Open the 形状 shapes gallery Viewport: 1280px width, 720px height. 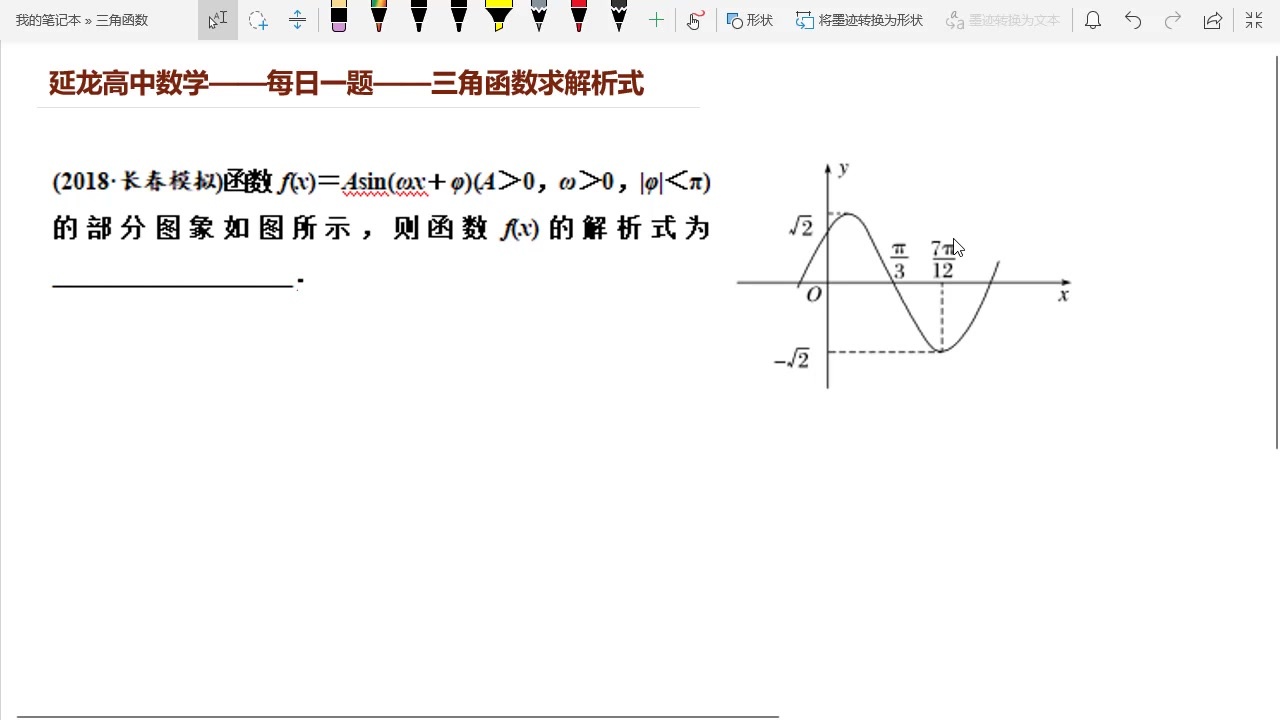click(x=750, y=20)
